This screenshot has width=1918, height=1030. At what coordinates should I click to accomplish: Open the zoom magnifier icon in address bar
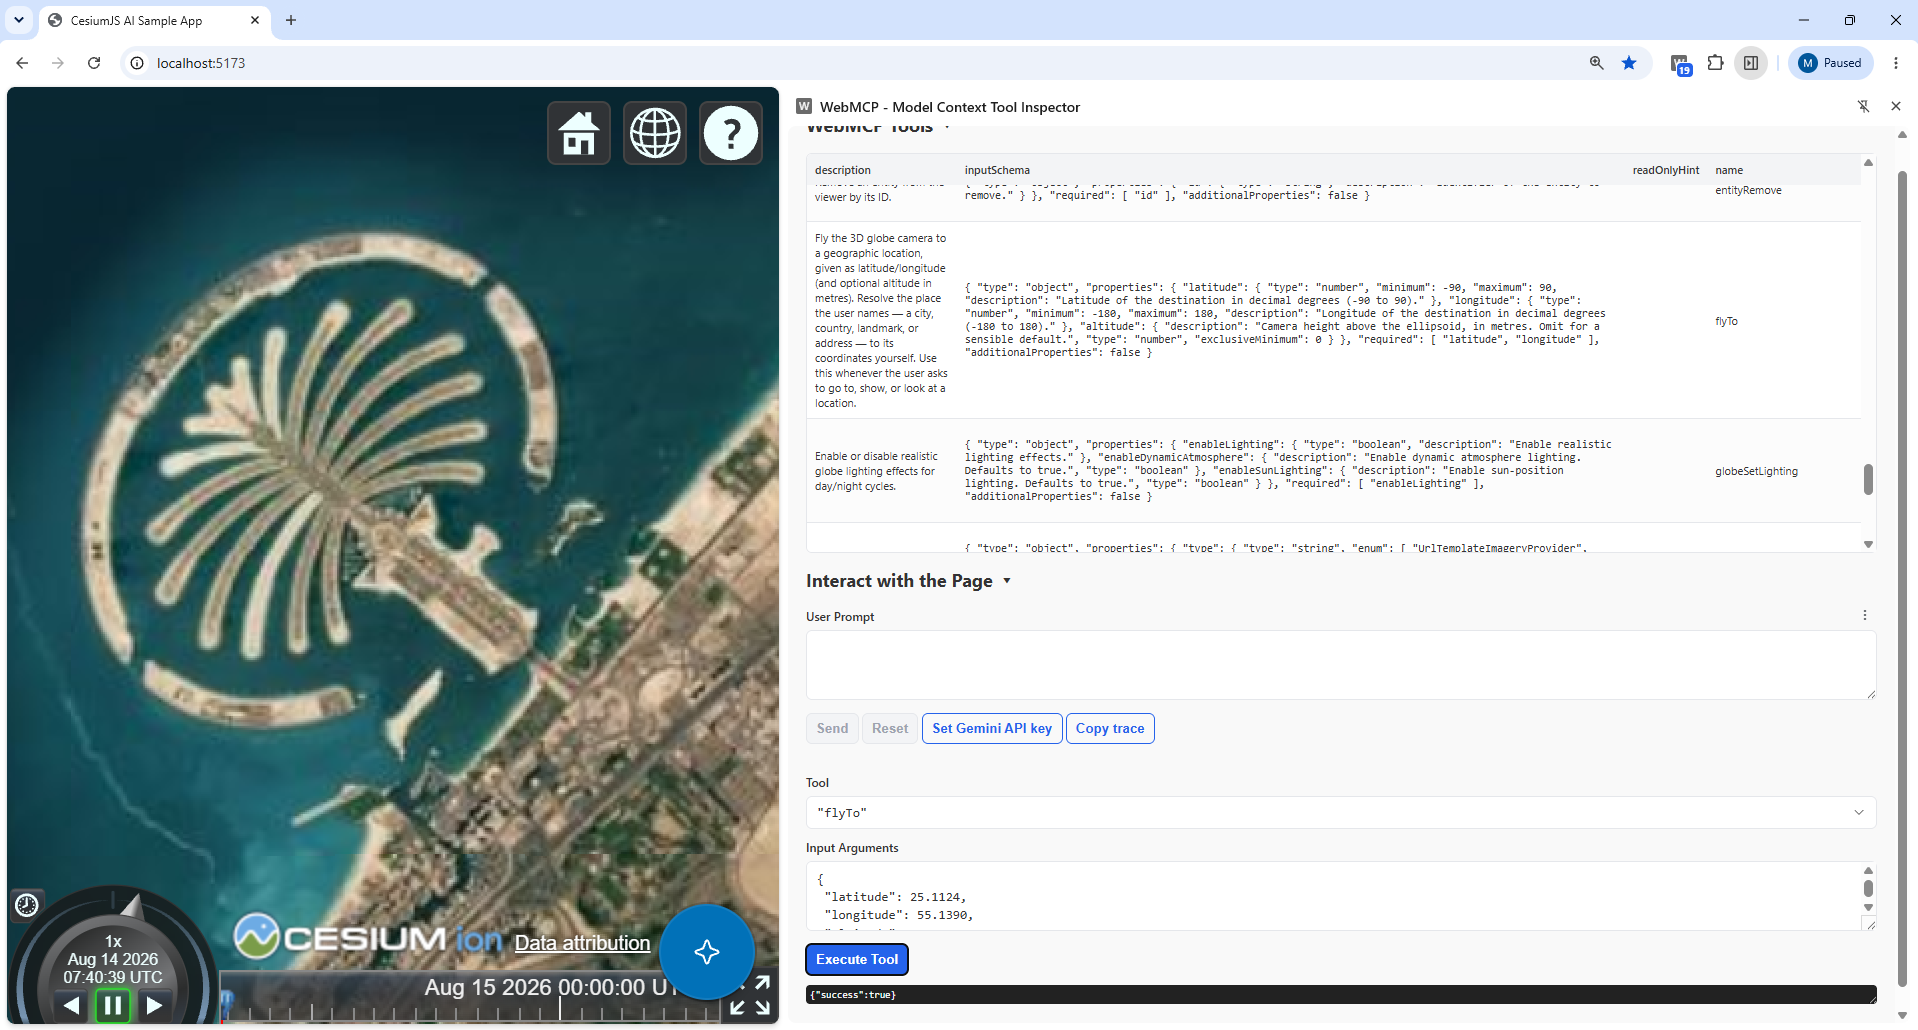pyautogui.click(x=1597, y=63)
